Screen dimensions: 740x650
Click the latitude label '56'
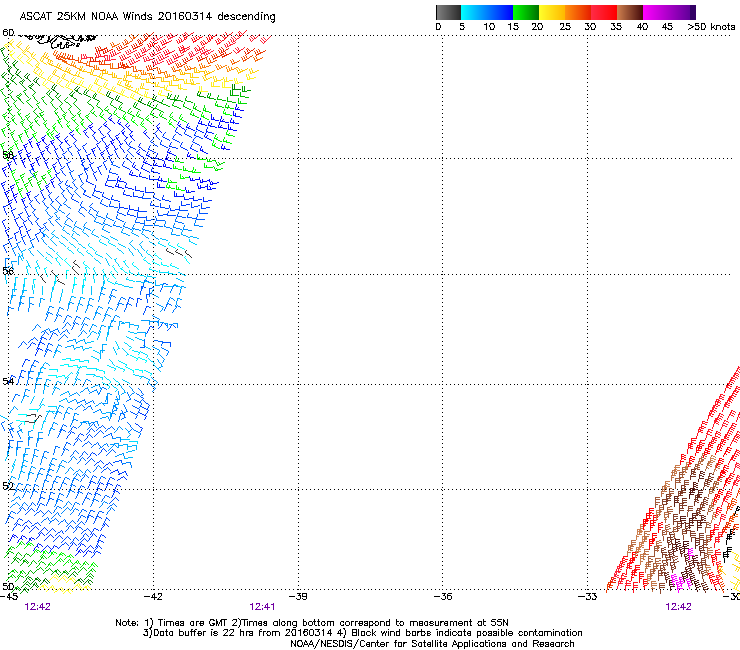8,271
